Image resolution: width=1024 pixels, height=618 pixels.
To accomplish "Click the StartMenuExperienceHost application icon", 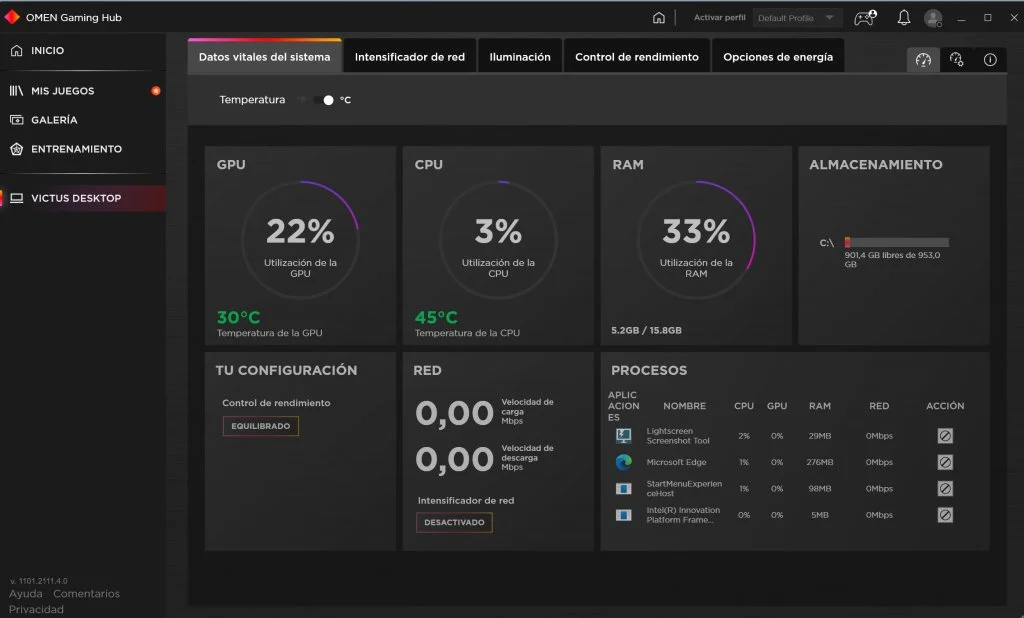I will tap(624, 489).
